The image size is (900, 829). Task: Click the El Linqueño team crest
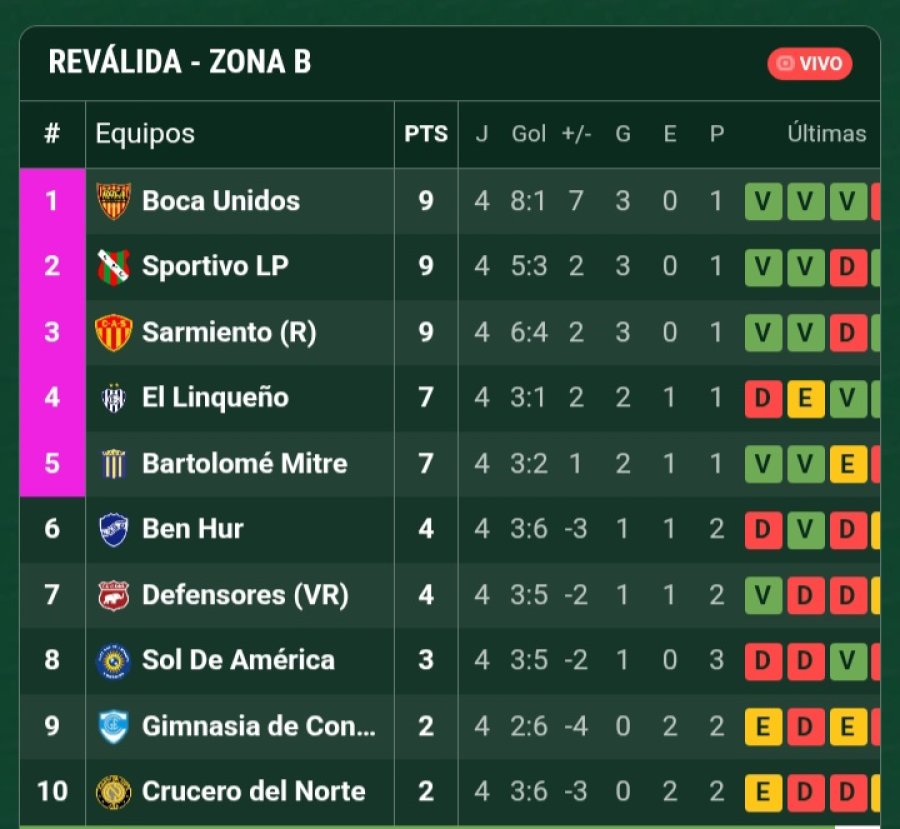[x=113, y=398]
